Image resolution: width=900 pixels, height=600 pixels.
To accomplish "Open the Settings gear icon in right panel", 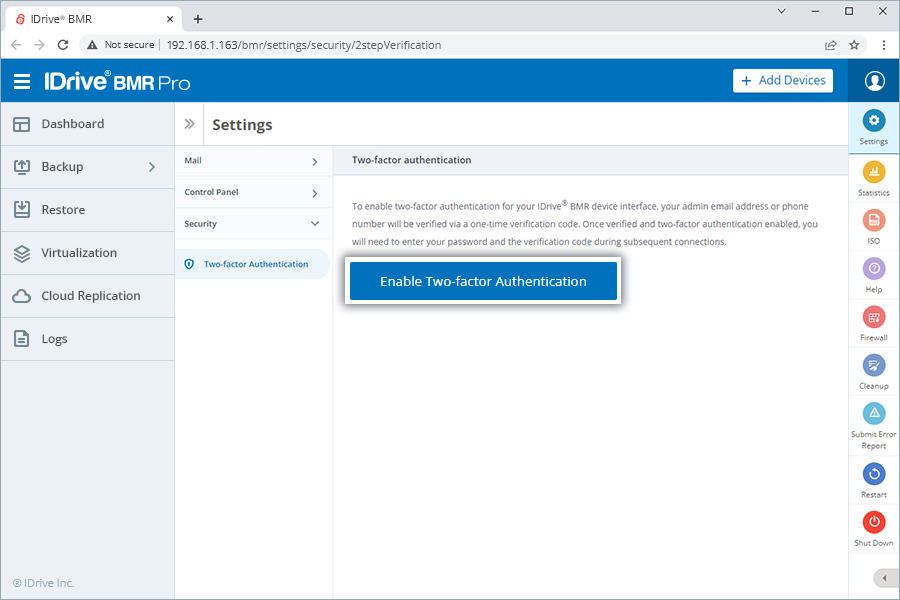I will [x=874, y=121].
